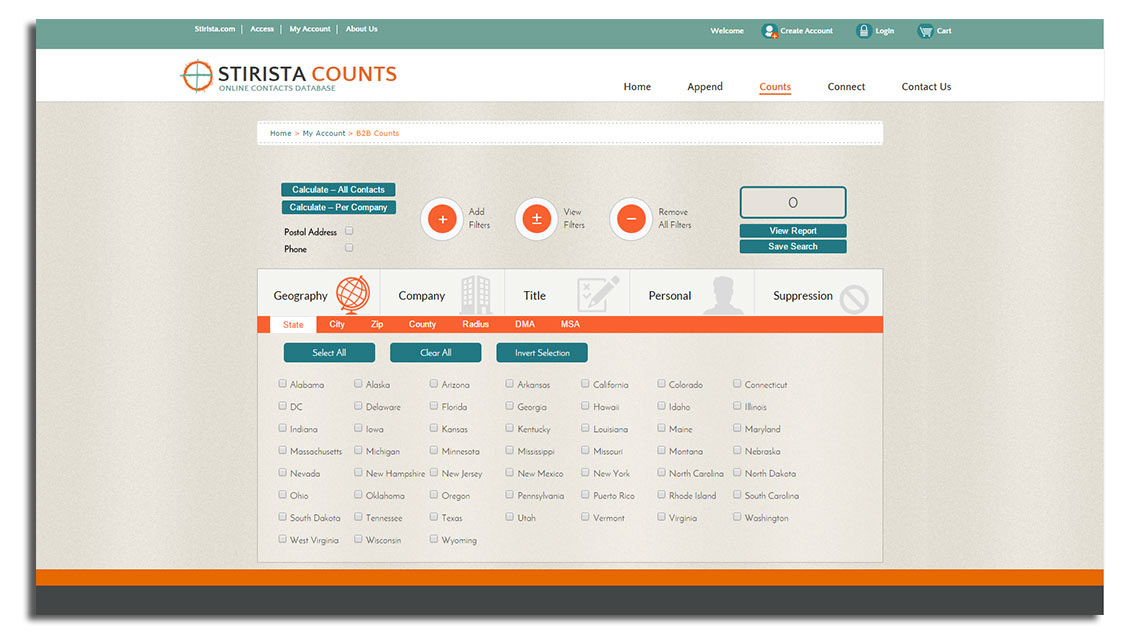Click the Welcome text in top bar
This screenshot has width=1140, height=640.
(x=727, y=31)
